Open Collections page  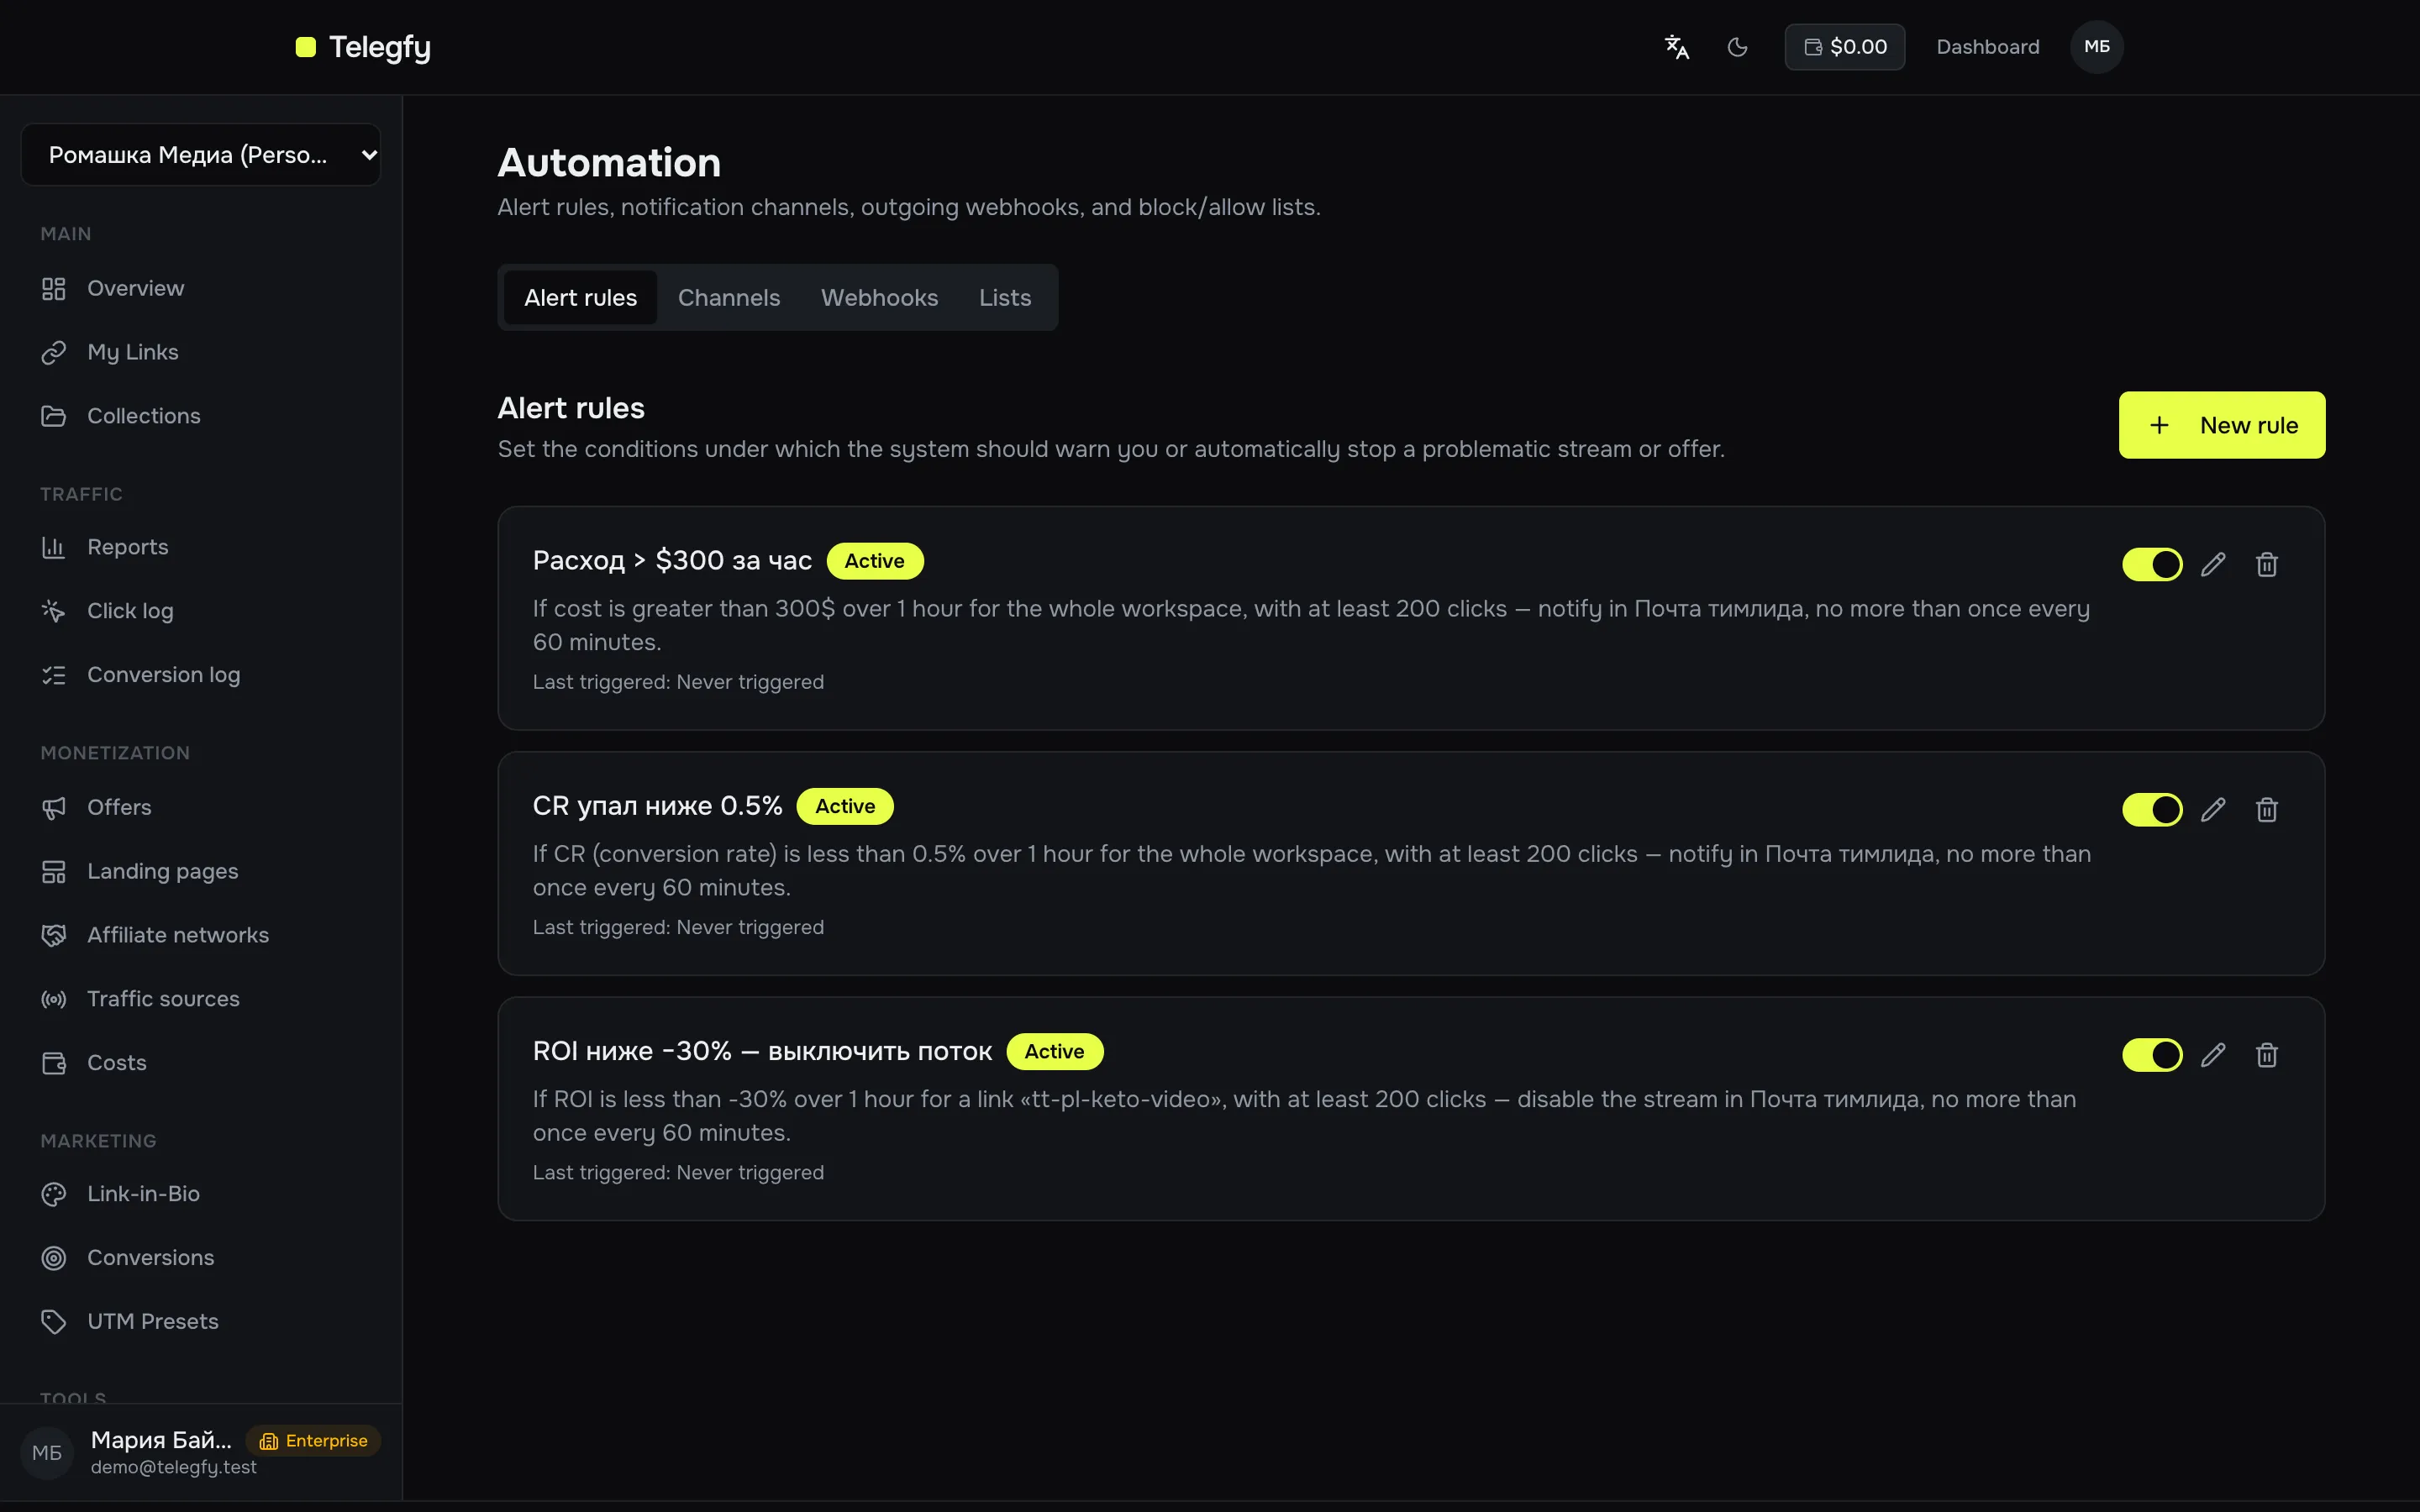coord(201,416)
